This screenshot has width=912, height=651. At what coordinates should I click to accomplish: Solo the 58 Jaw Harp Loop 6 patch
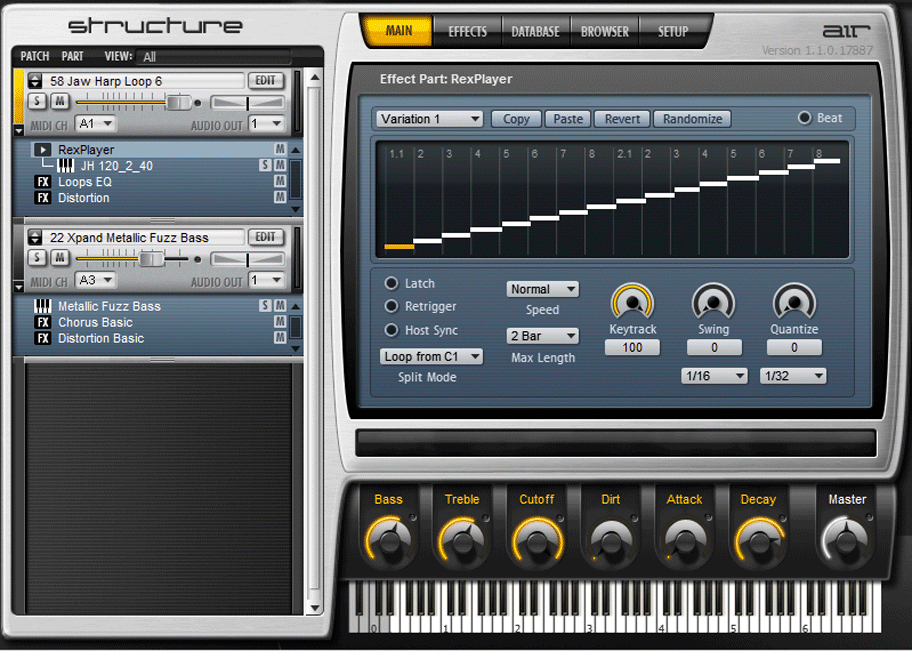tap(37, 102)
